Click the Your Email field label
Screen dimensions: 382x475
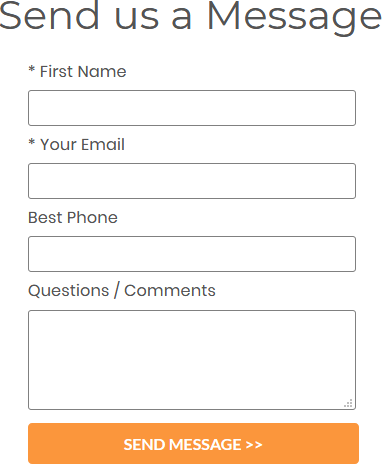click(x=82, y=144)
